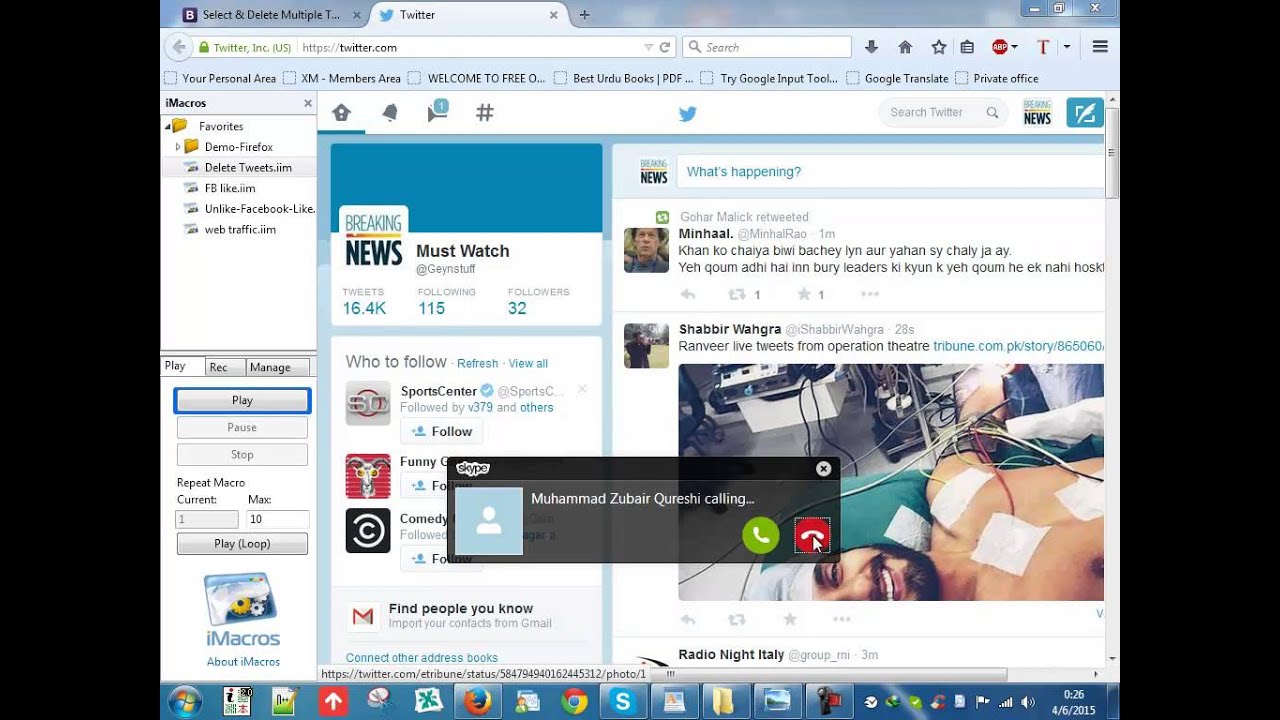Open the Firefox hamburger menu
The image size is (1280, 720).
click(x=1100, y=47)
